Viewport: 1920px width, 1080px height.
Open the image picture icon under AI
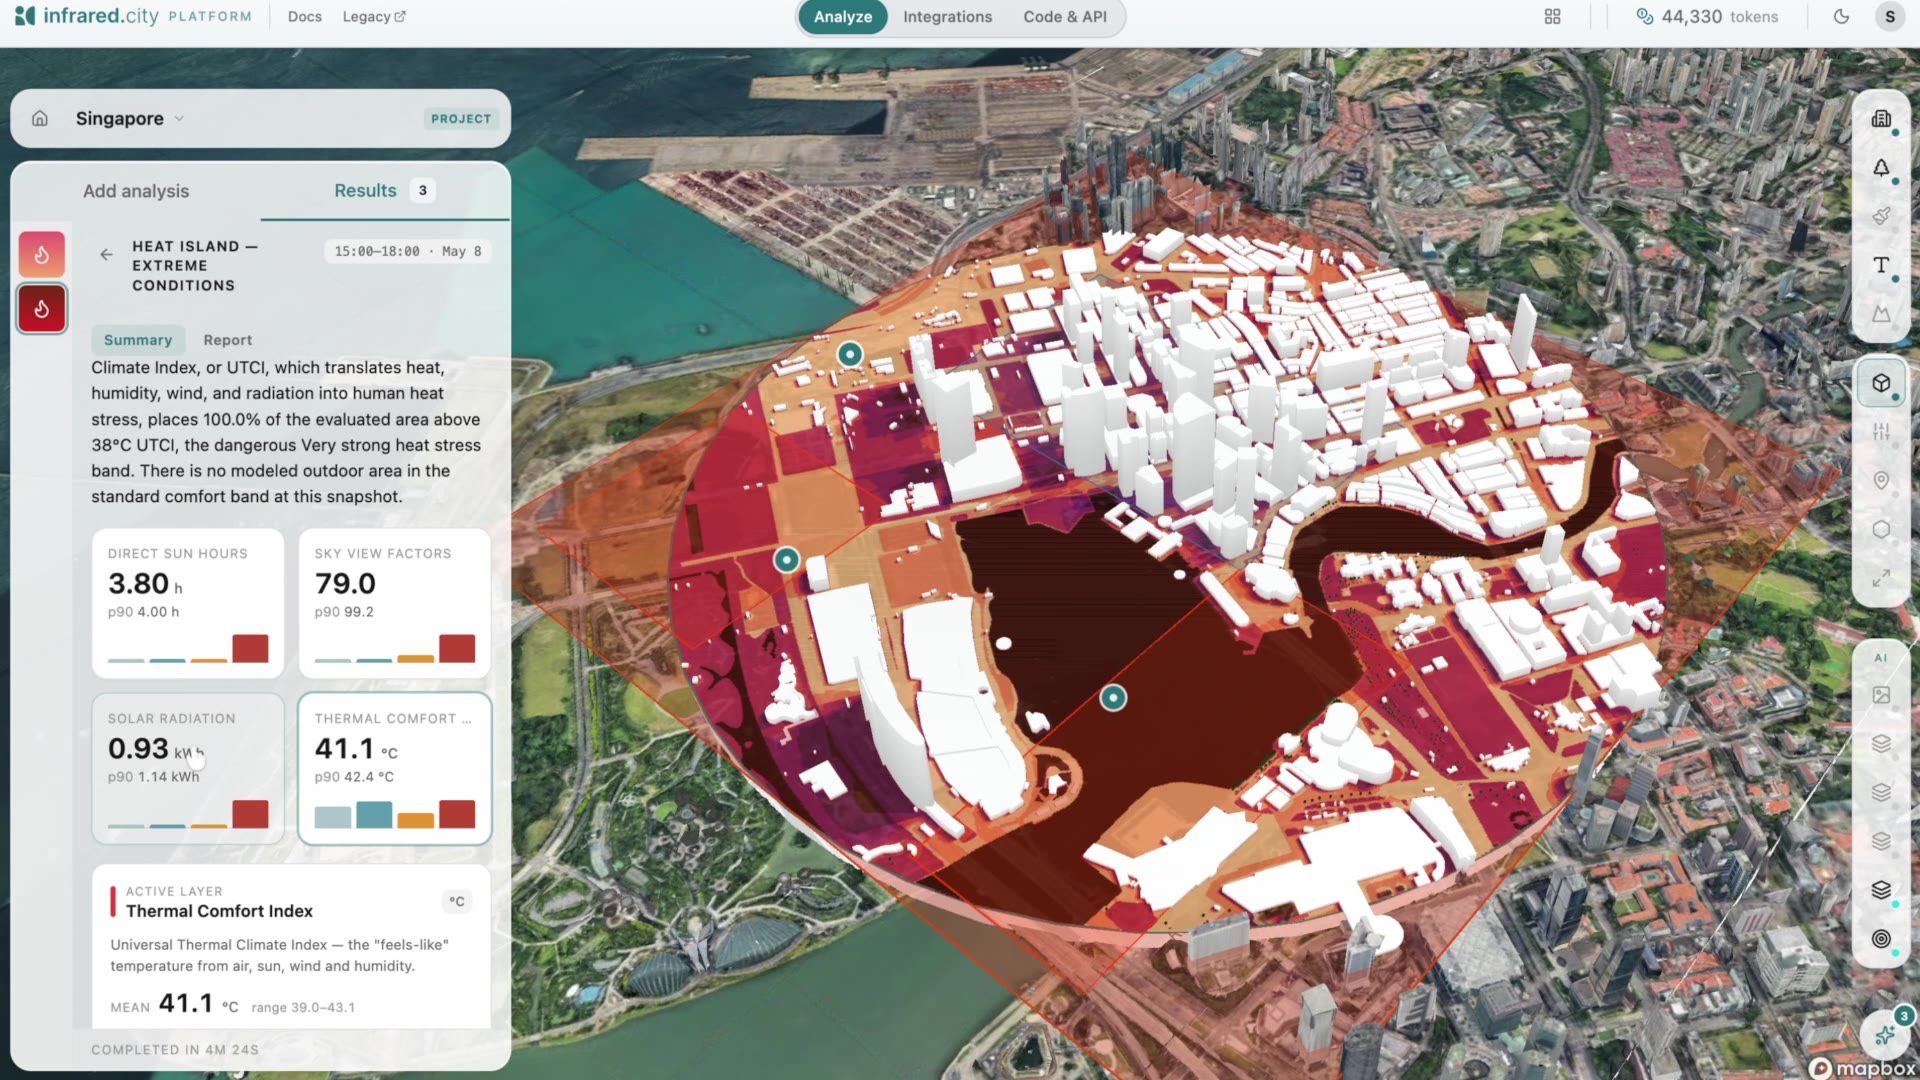point(1881,695)
